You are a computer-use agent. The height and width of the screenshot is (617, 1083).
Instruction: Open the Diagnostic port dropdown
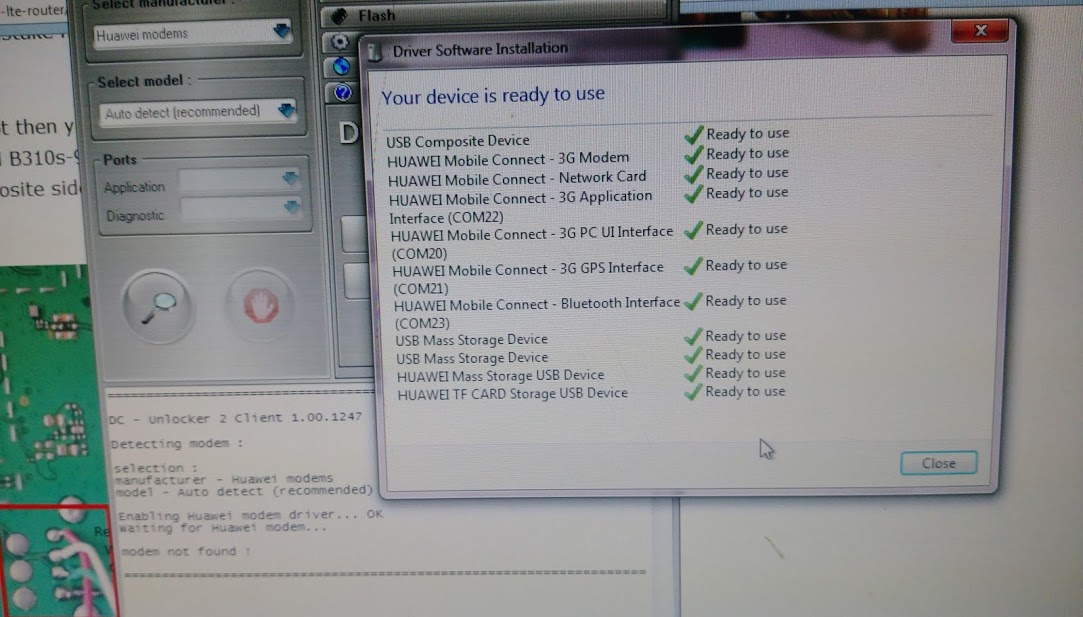(x=292, y=207)
